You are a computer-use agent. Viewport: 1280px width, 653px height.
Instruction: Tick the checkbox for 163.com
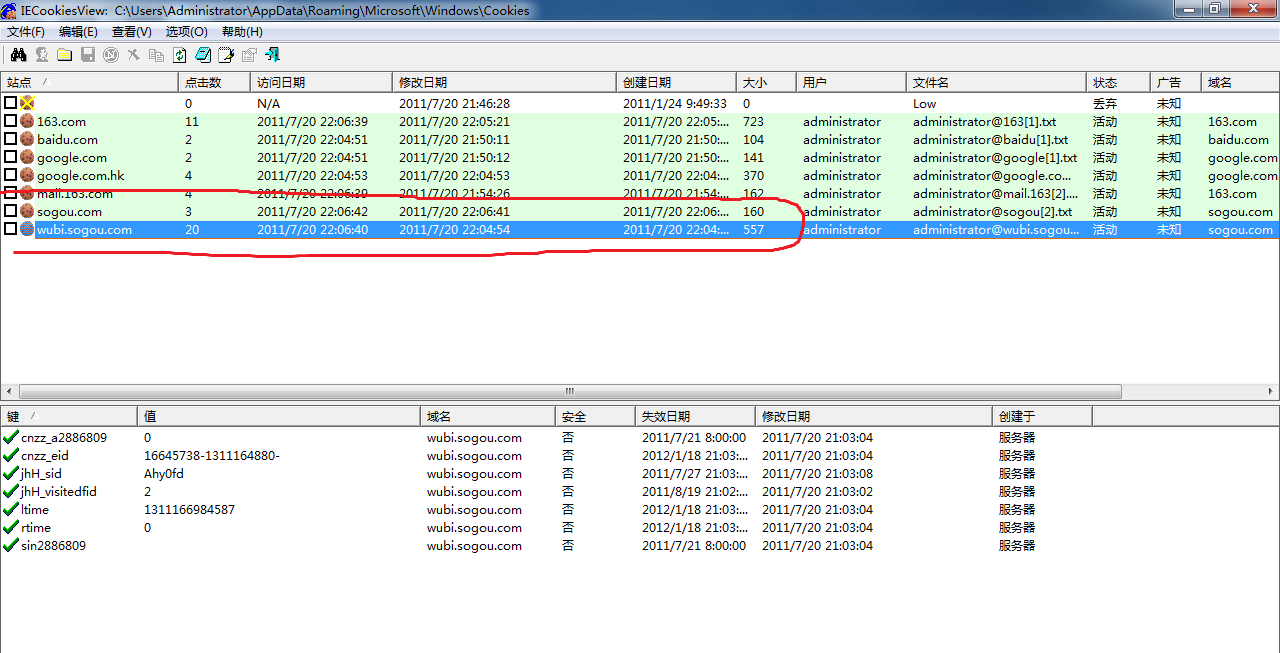click(10, 121)
